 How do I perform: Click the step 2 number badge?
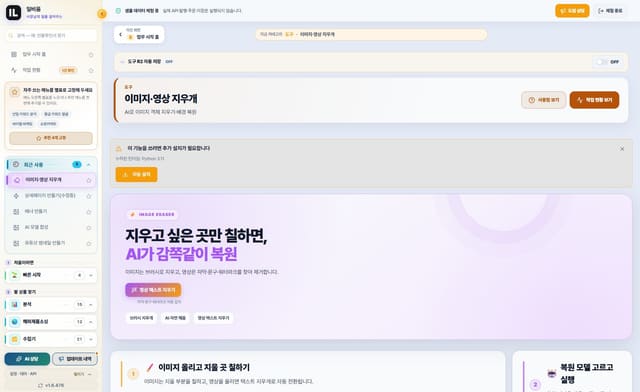click(x=535, y=385)
